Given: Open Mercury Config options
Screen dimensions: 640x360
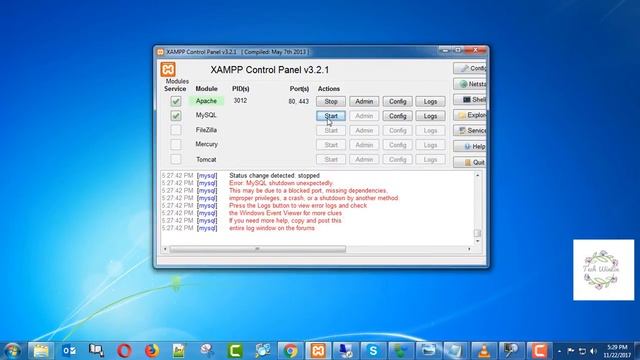Looking at the screenshot, I should [x=398, y=145].
